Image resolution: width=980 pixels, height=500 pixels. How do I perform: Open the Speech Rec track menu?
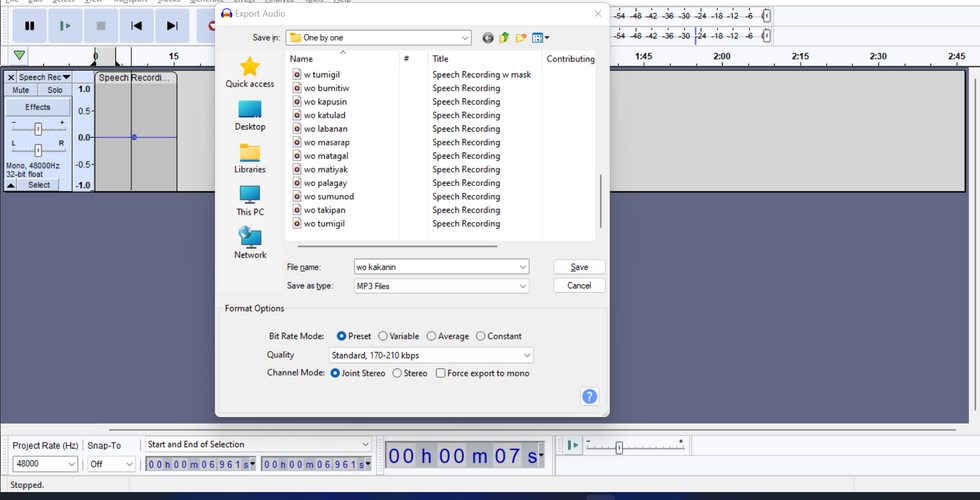(44, 78)
